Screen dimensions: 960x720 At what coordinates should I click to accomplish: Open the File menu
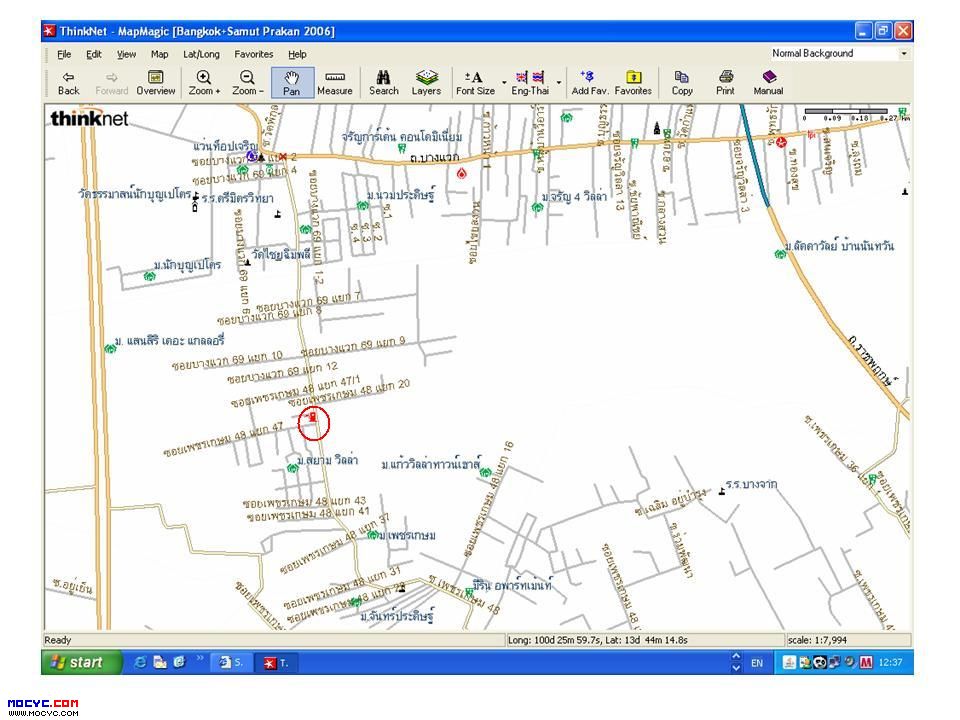pyautogui.click(x=64, y=54)
